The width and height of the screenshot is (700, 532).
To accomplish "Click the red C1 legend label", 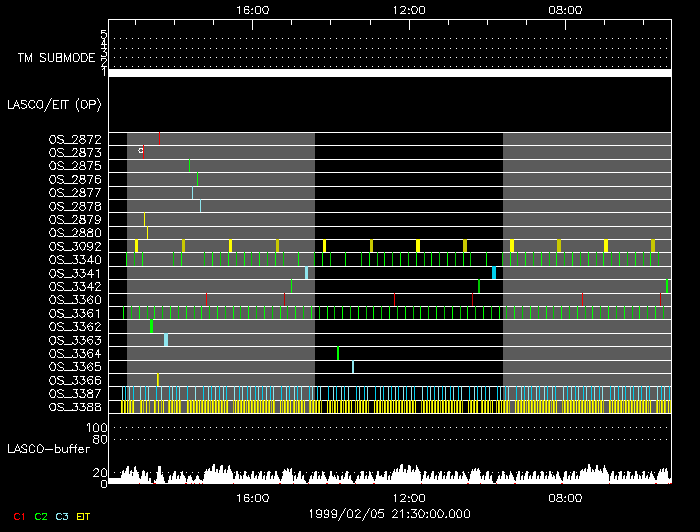I will pos(18,516).
